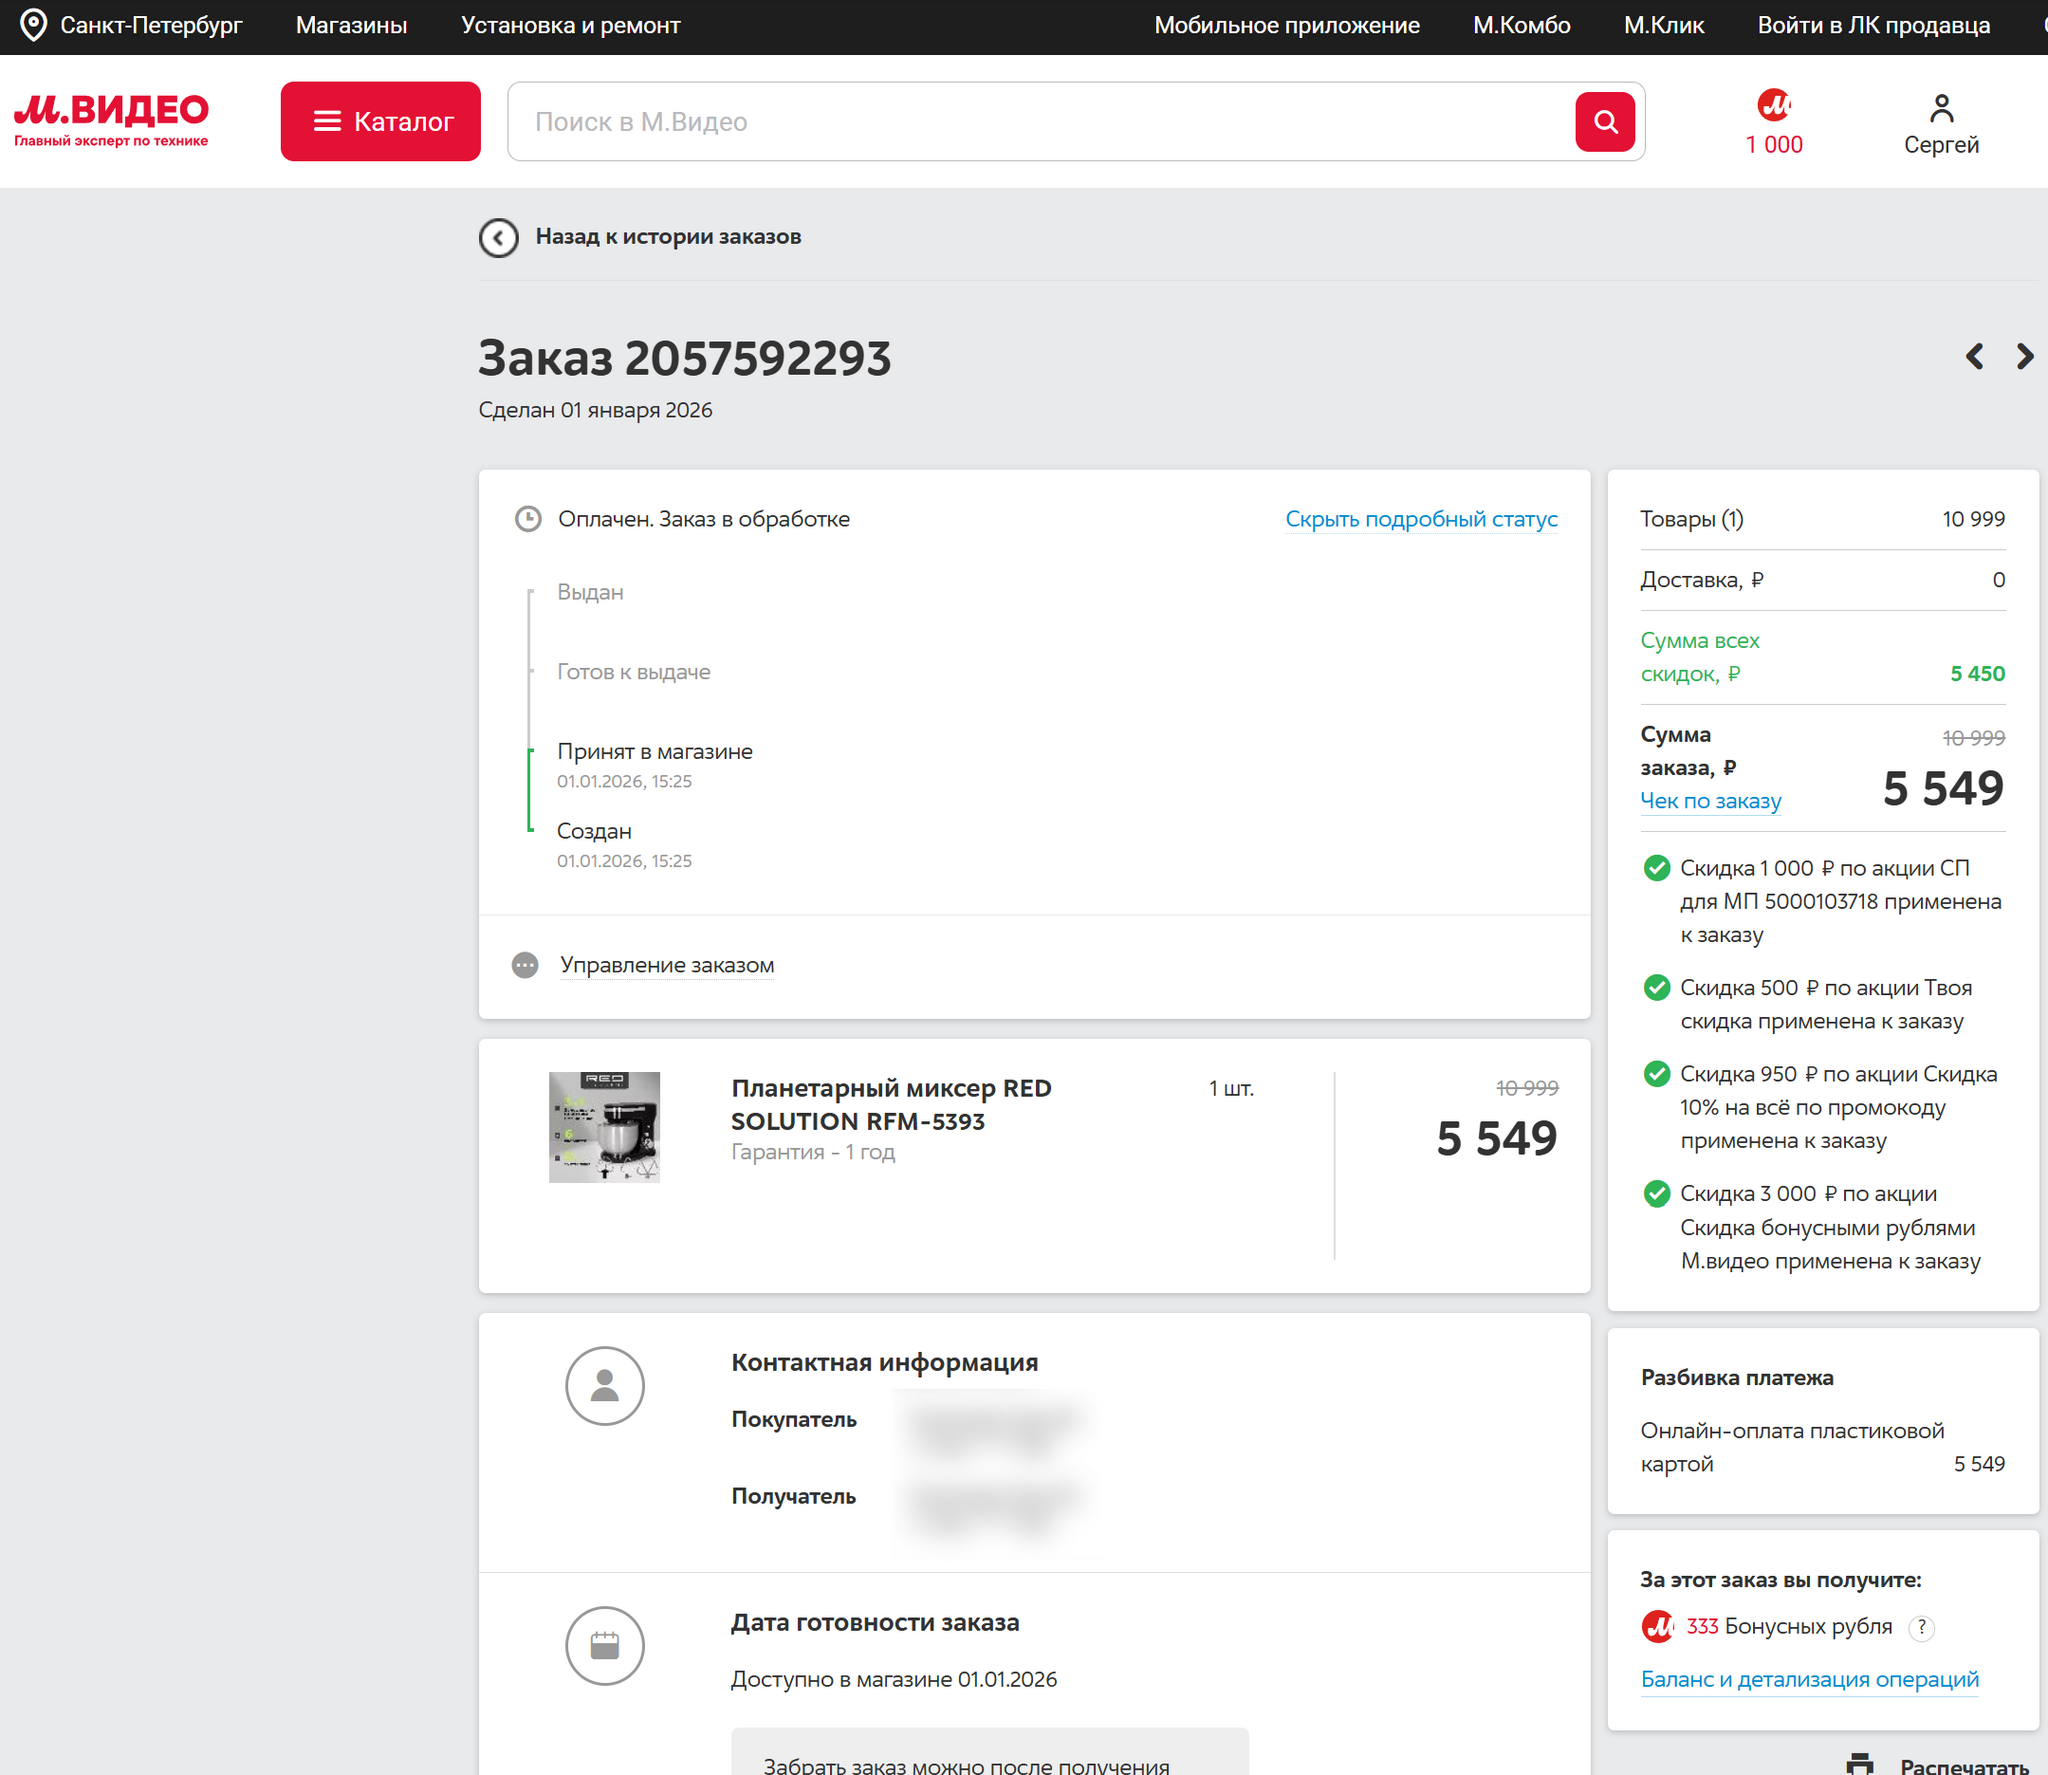This screenshot has height=1775, width=2048.
Task: Click the back arrow circle icon
Action: [498, 237]
